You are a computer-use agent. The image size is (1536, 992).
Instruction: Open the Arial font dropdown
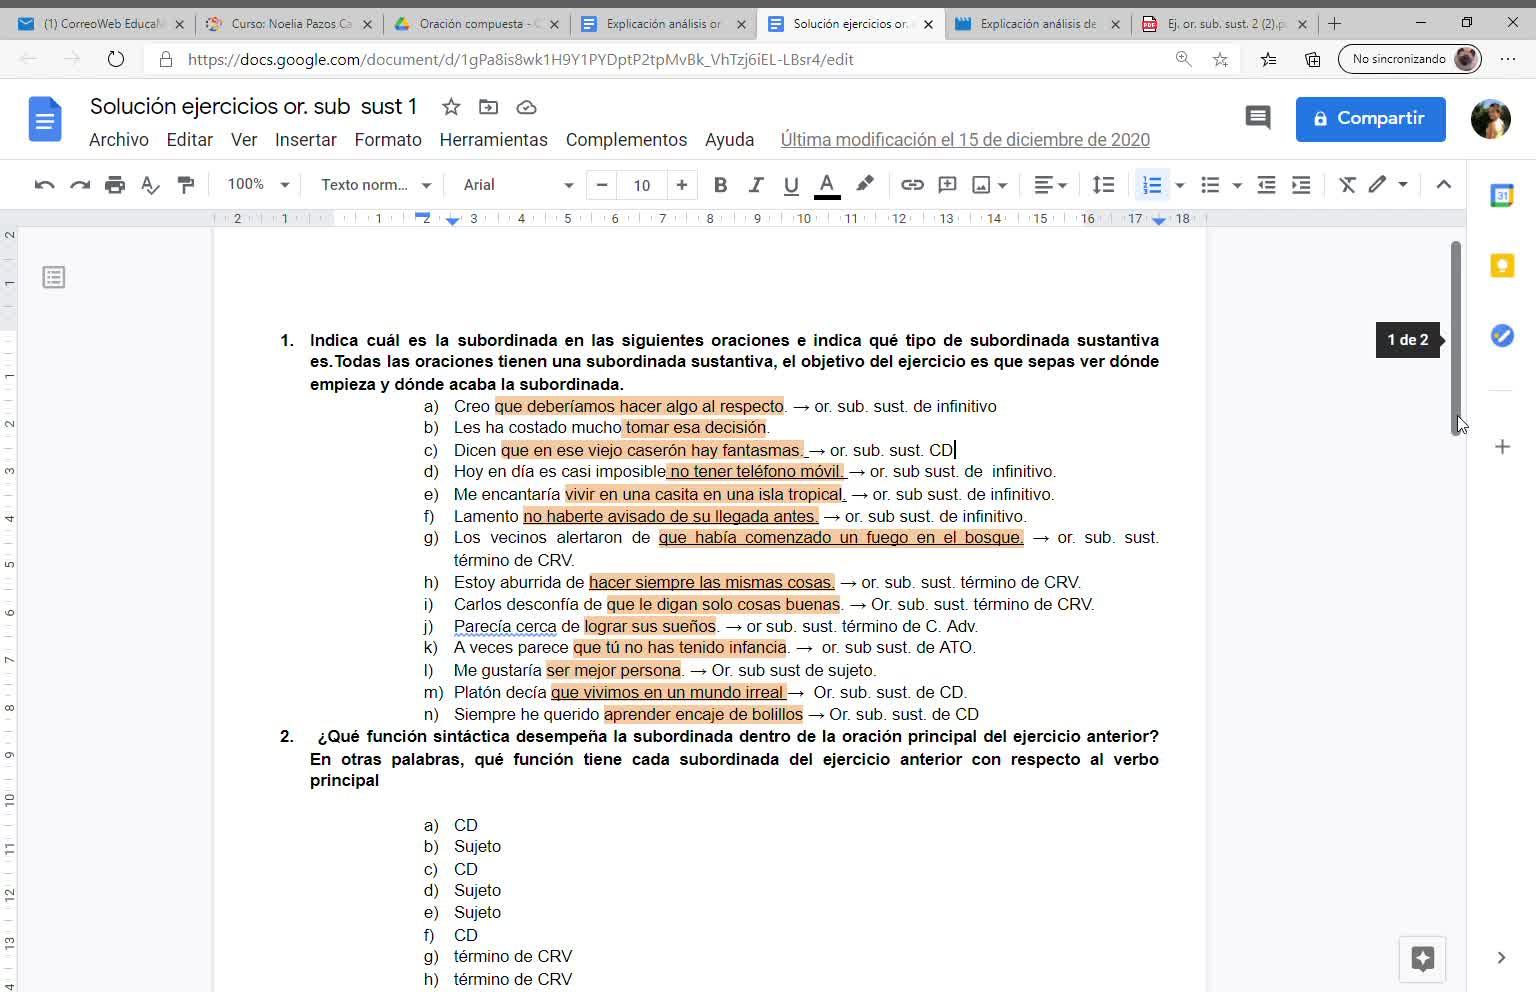[x=517, y=185]
